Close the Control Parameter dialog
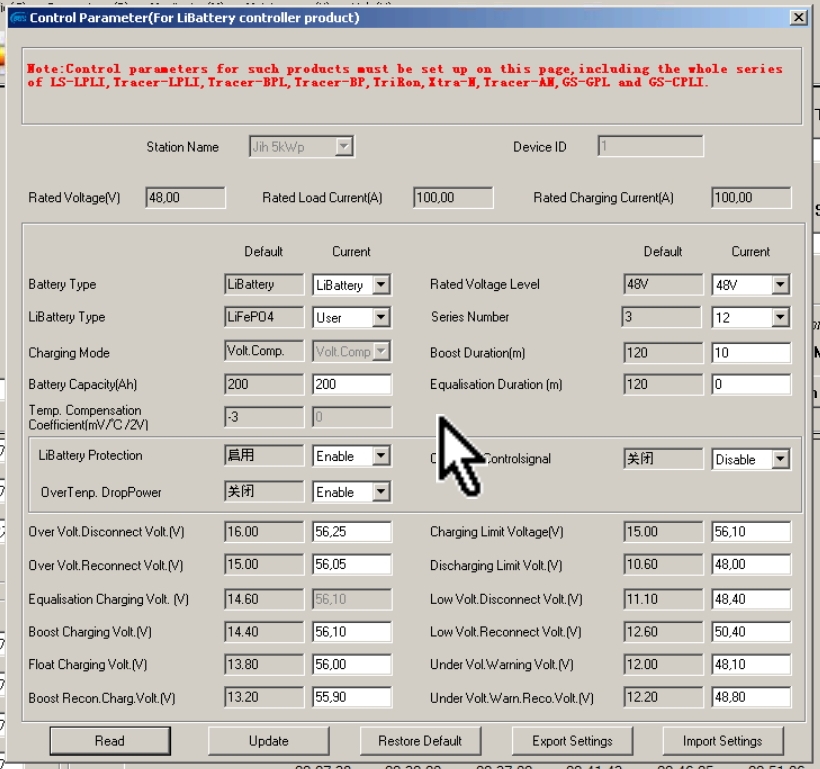This screenshot has width=820, height=769. tap(797, 18)
